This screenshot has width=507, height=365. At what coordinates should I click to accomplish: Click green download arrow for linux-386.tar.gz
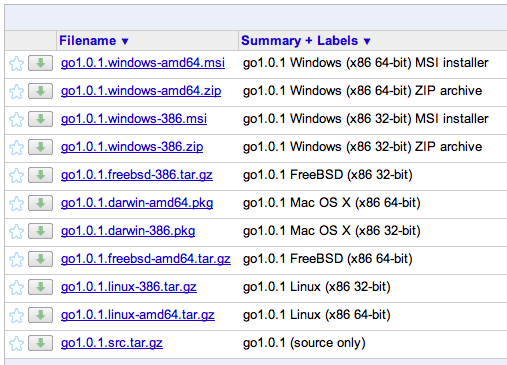pyautogui.click(x=40, y=287)
